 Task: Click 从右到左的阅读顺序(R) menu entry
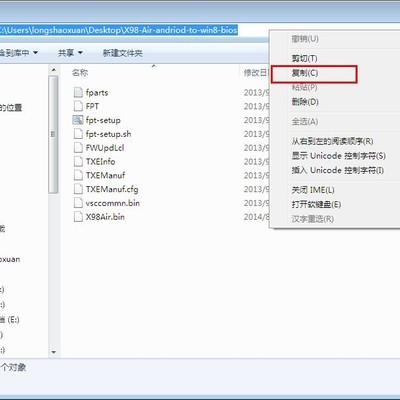tap(332, 141)
